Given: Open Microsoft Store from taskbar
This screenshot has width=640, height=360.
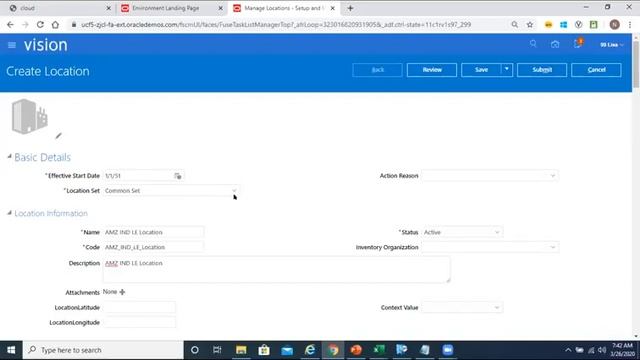Looking at the screenshot, I should pyautogui.click(x=264, y=350).
